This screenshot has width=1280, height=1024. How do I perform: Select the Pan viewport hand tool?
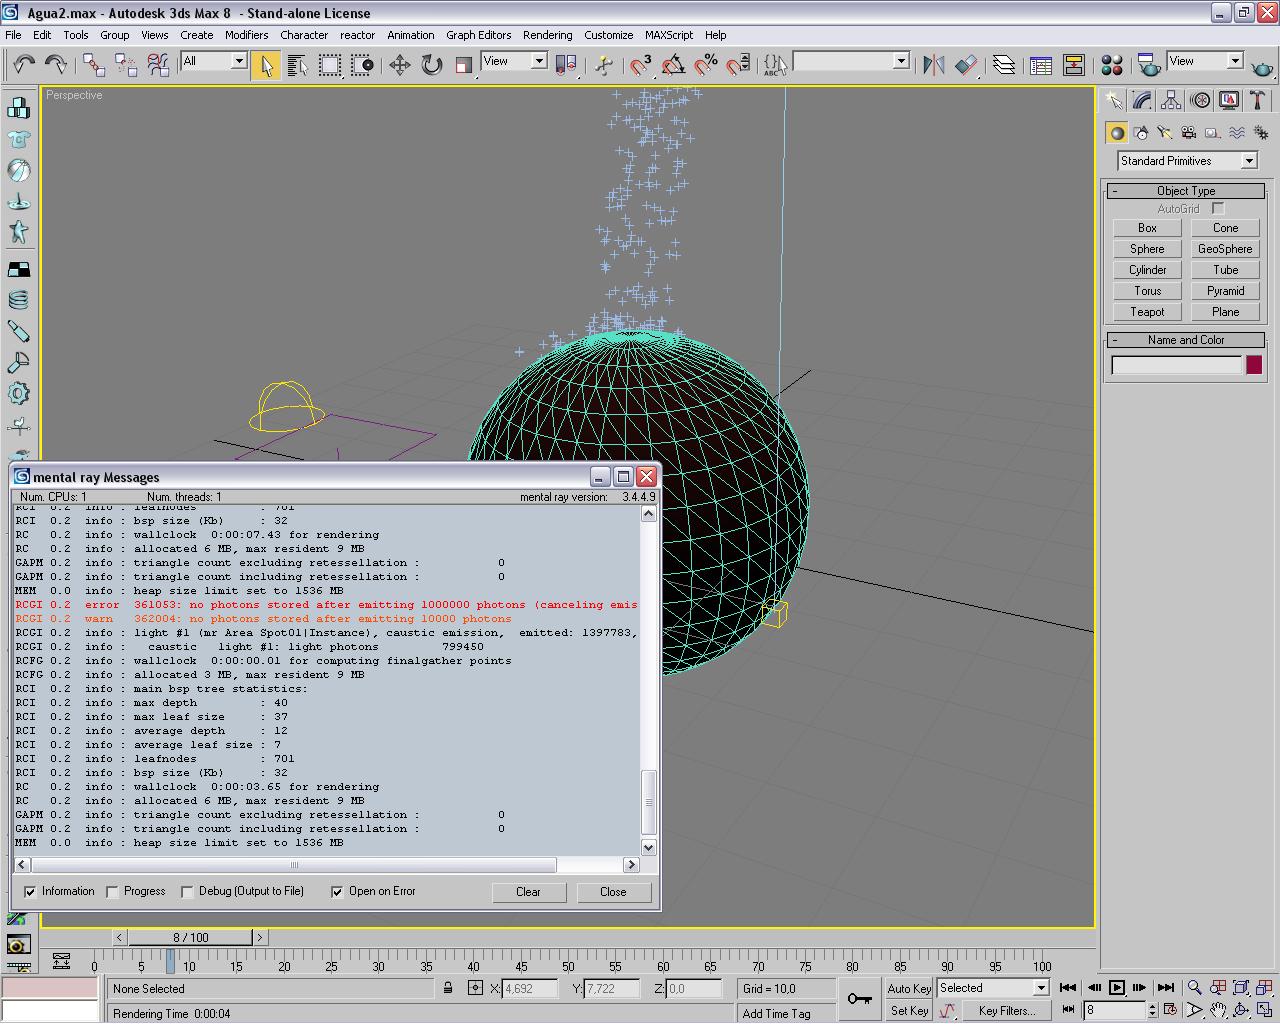click(x=1218, y=1010)
